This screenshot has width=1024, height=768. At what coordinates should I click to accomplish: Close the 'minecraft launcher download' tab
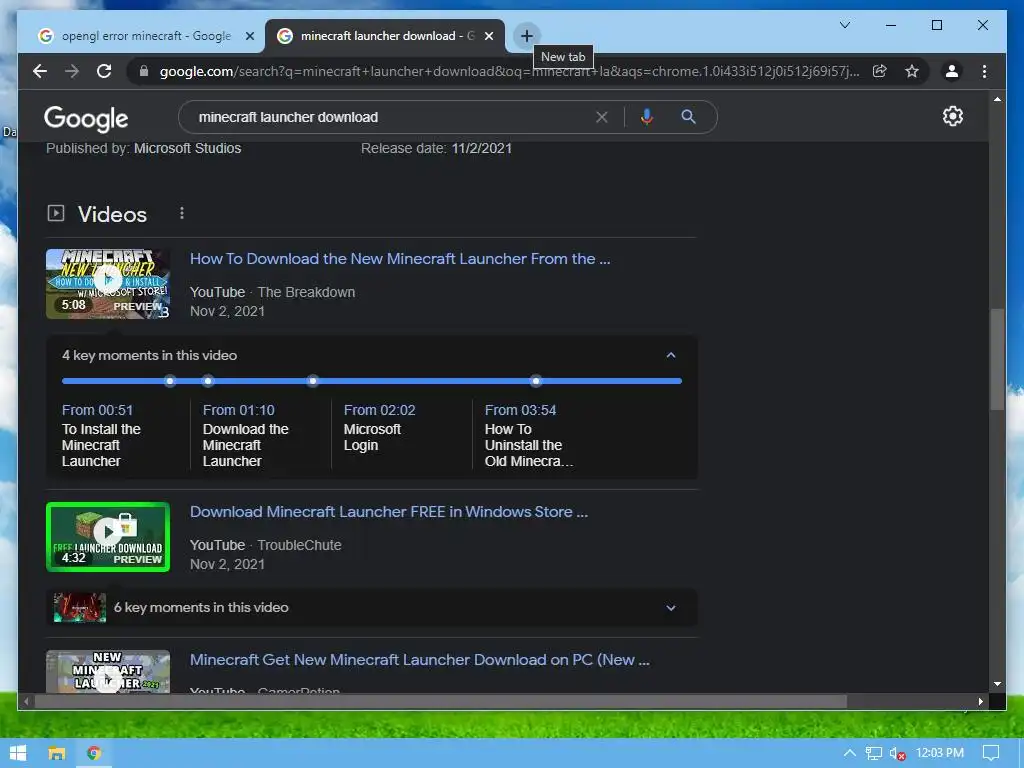489,37
